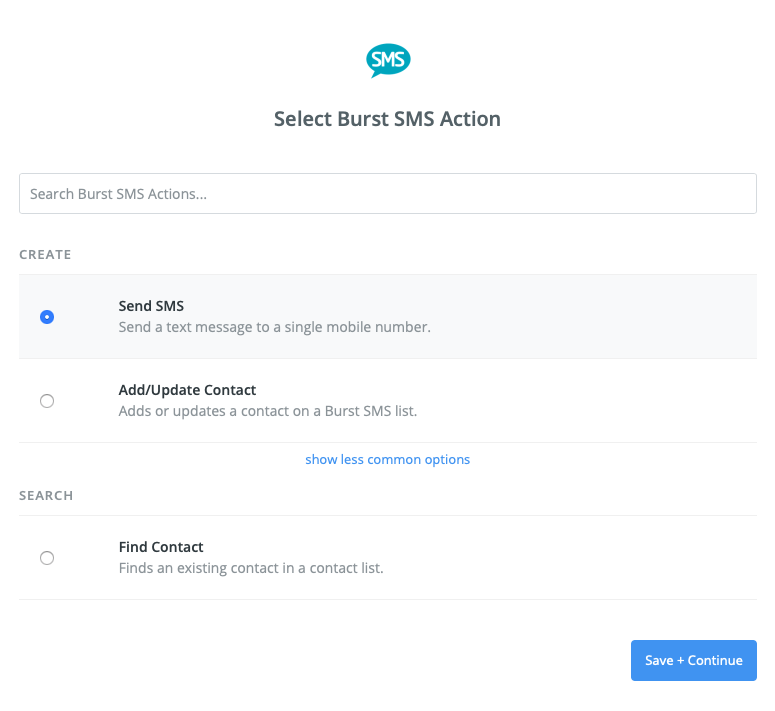Click 'Send a text message to a single mobile number' description
Image resolution: width=775 pixels, height=711 pixels.
click(274, 327)
